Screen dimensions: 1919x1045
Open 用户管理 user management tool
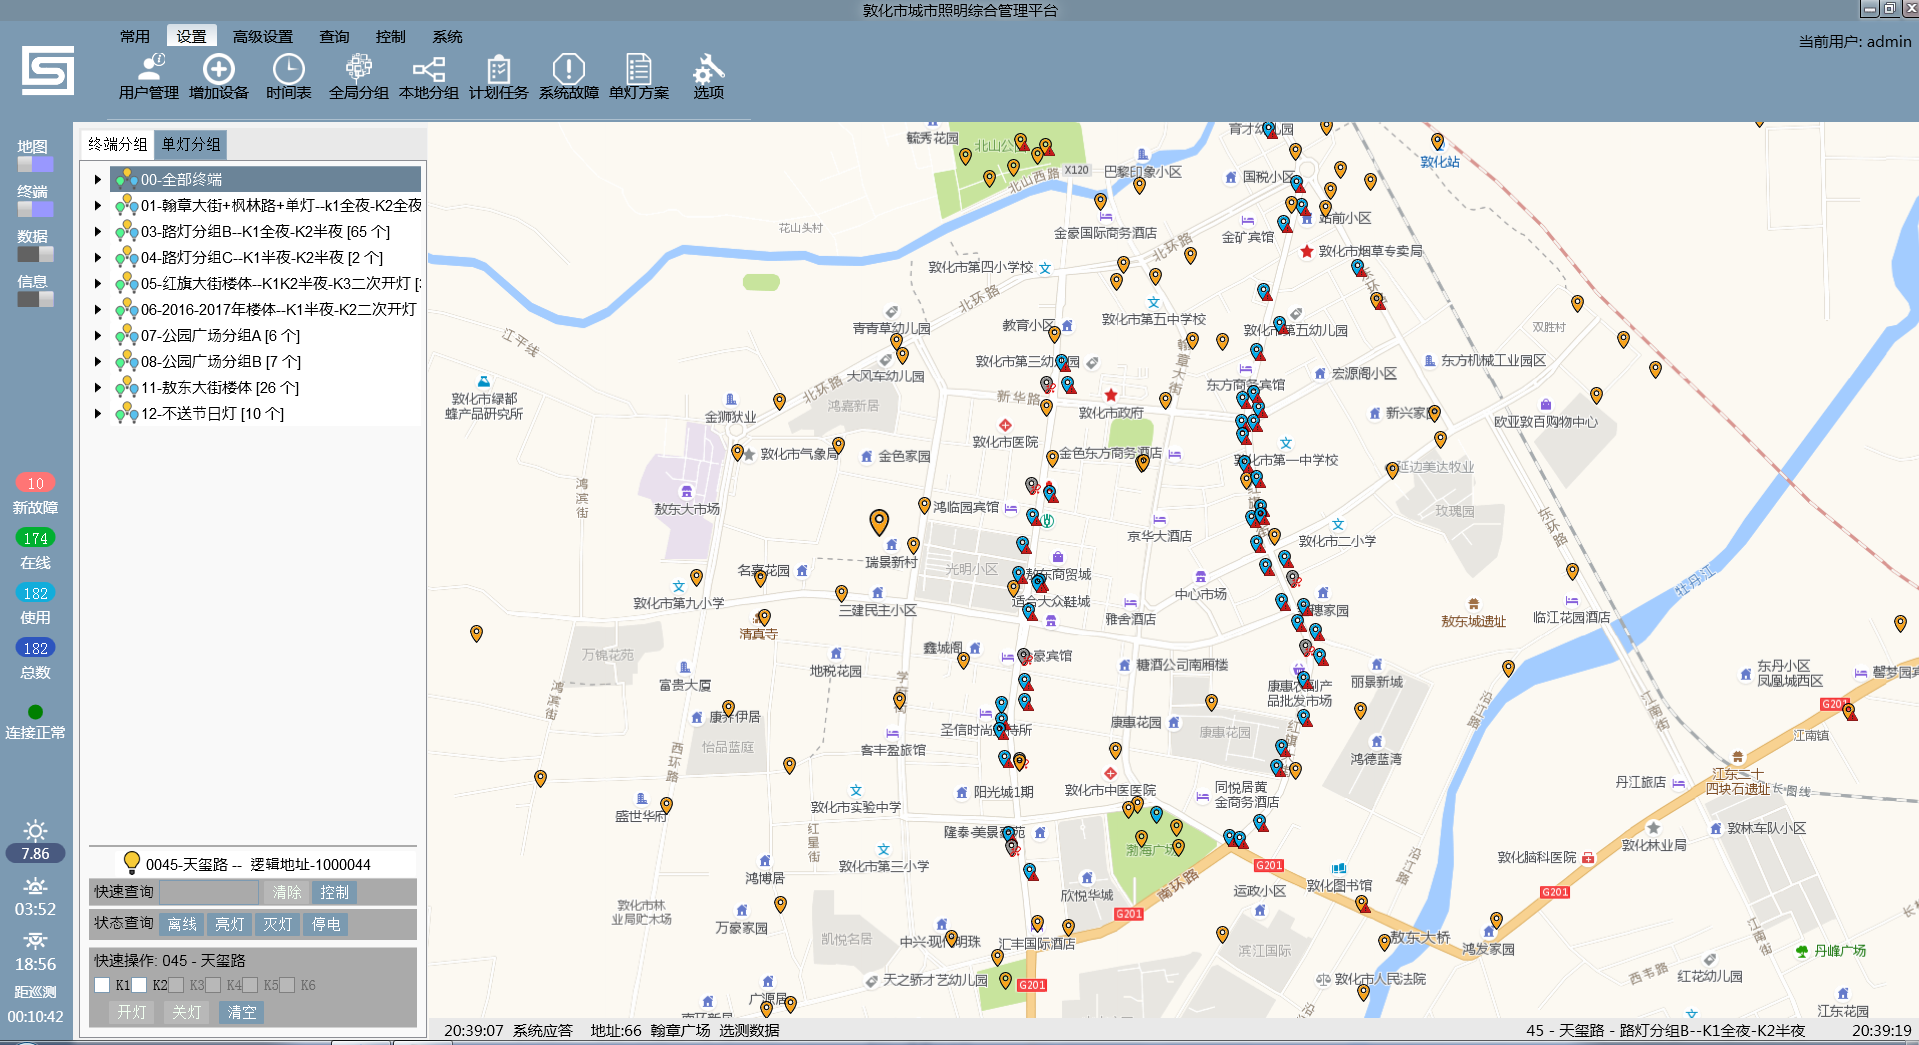pos(148,76)
